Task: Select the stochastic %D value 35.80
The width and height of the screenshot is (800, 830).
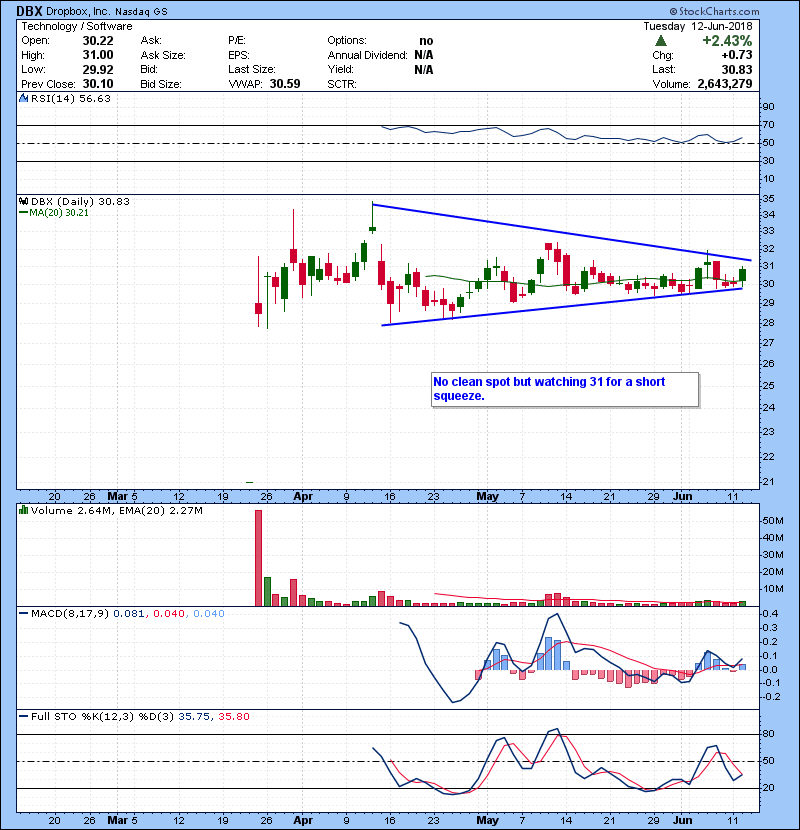Action: 233,716
